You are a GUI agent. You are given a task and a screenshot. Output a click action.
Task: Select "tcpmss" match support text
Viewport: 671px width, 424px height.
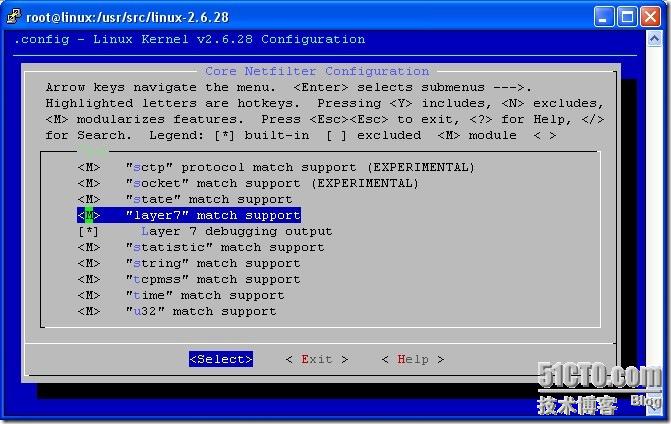point(213,279)
